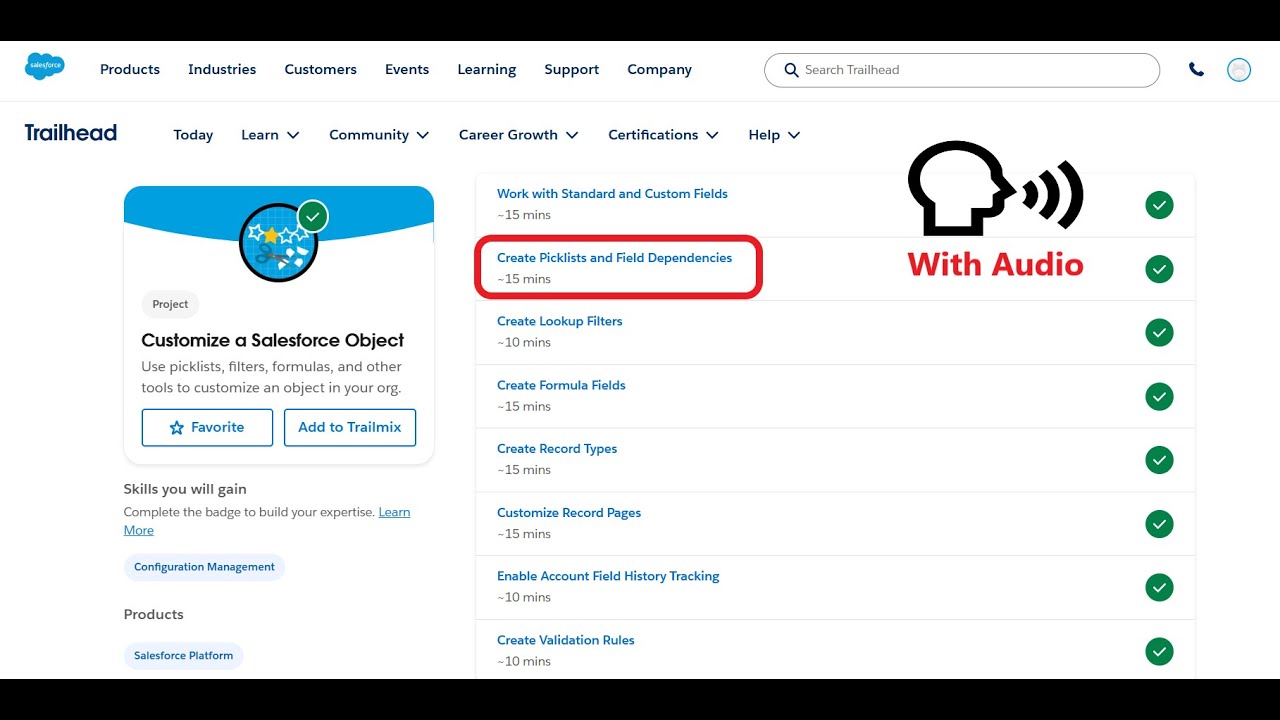
Task: Open the Create Lookup Filters step
Action: [560, 321]
